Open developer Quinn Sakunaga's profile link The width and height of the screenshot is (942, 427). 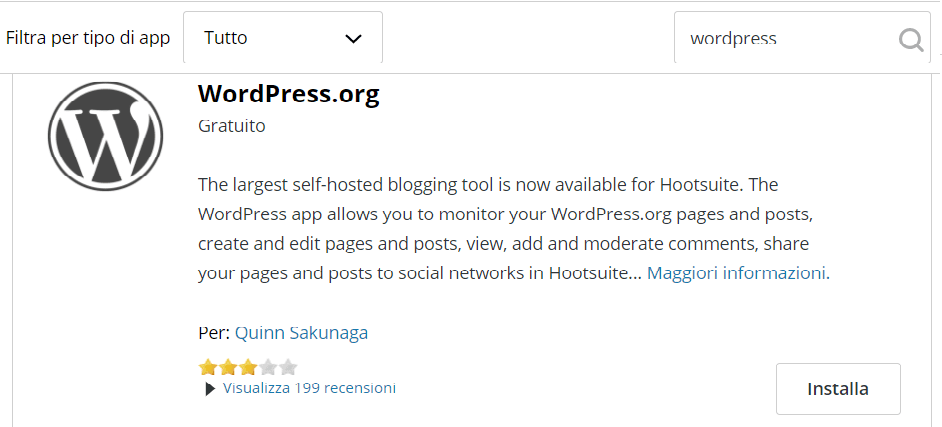click(302, 333)
